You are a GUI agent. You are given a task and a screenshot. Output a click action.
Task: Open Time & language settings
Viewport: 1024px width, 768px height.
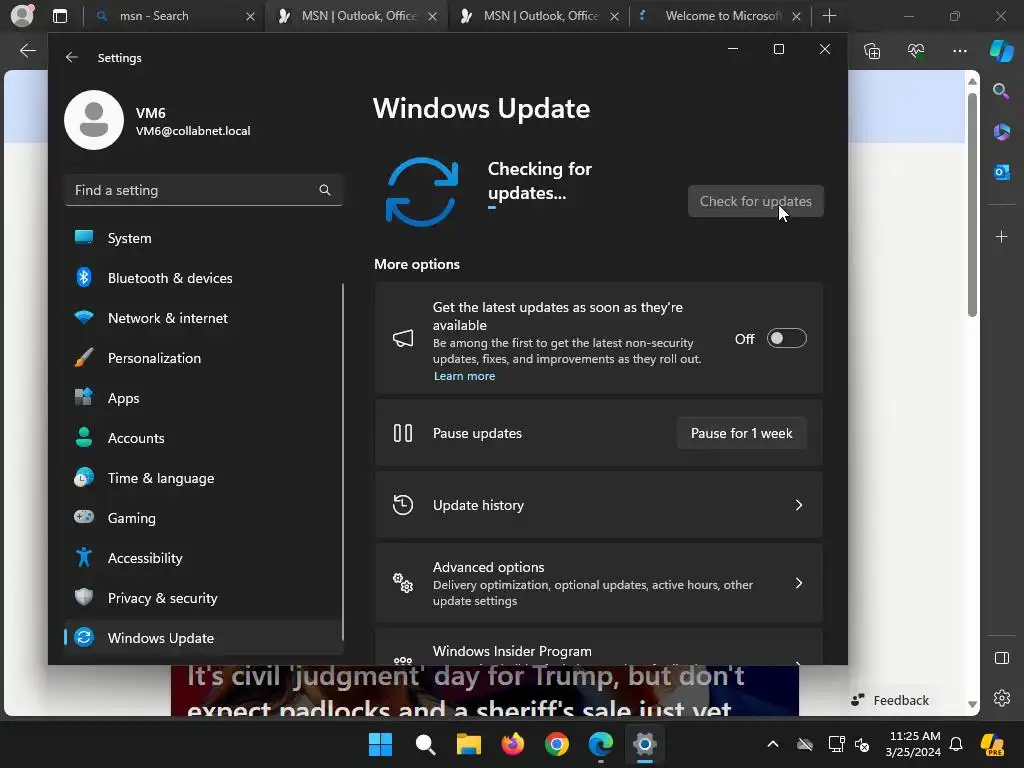(x=203, y=478)
